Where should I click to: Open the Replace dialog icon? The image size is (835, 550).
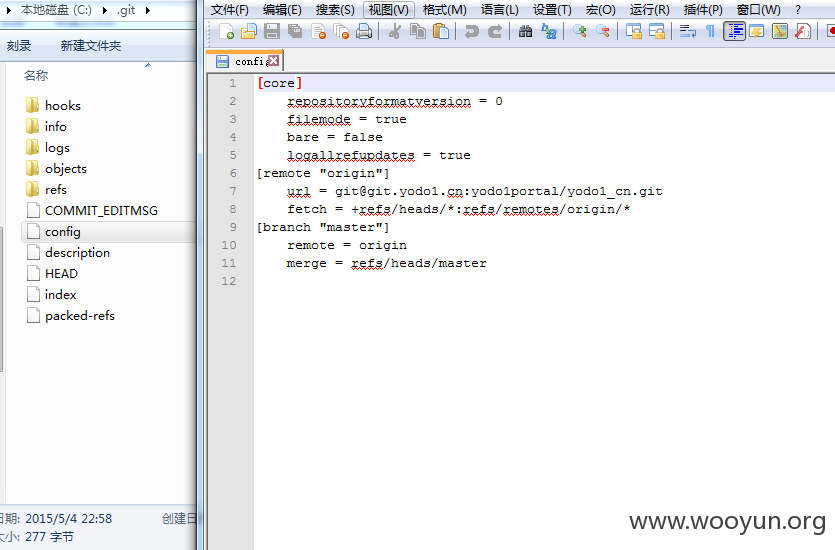click(x=549, y=31)
